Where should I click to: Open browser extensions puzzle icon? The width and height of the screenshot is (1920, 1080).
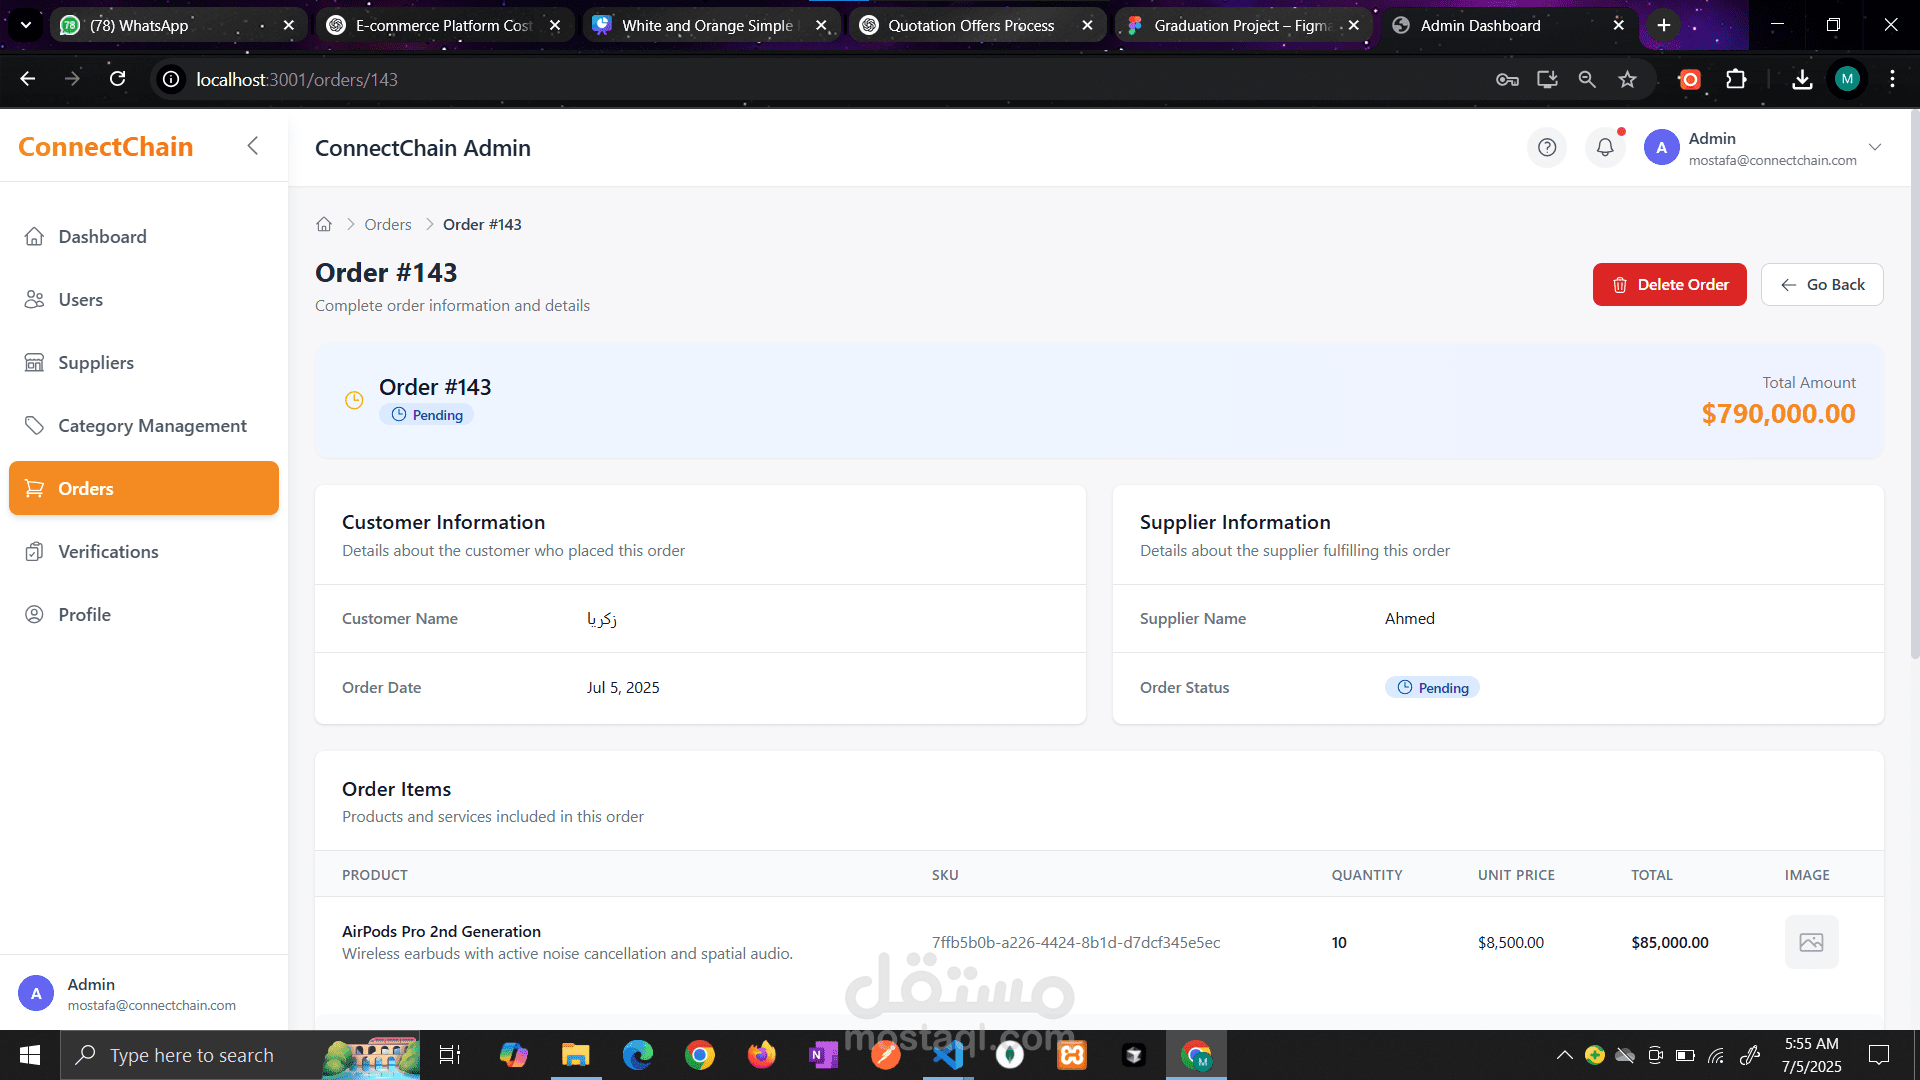tap(1736, 79)
